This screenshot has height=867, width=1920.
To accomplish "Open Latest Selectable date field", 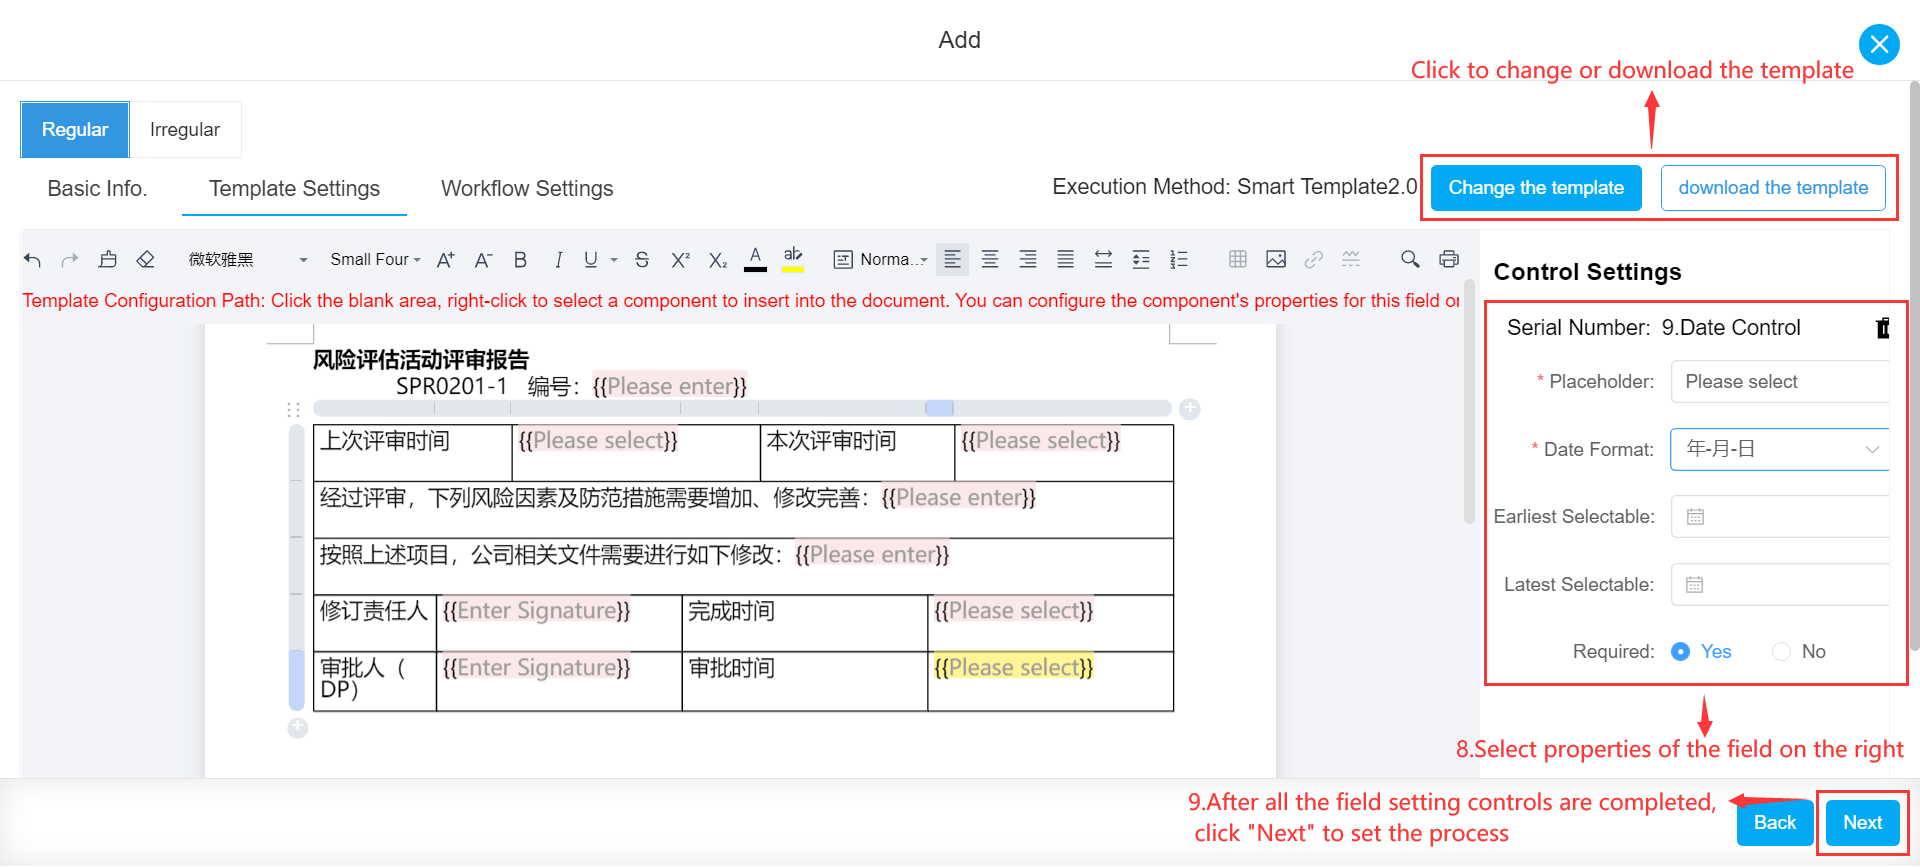I will tap(1780, 585).
